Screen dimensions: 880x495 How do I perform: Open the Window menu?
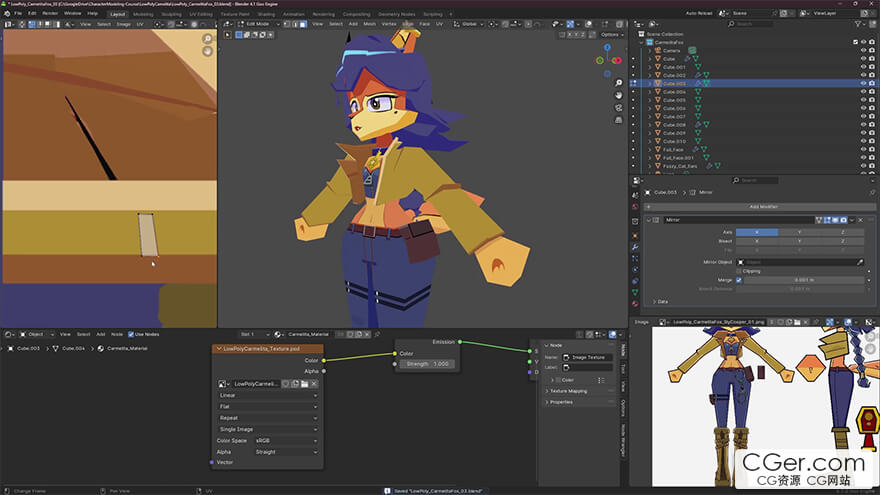point(73,13)
